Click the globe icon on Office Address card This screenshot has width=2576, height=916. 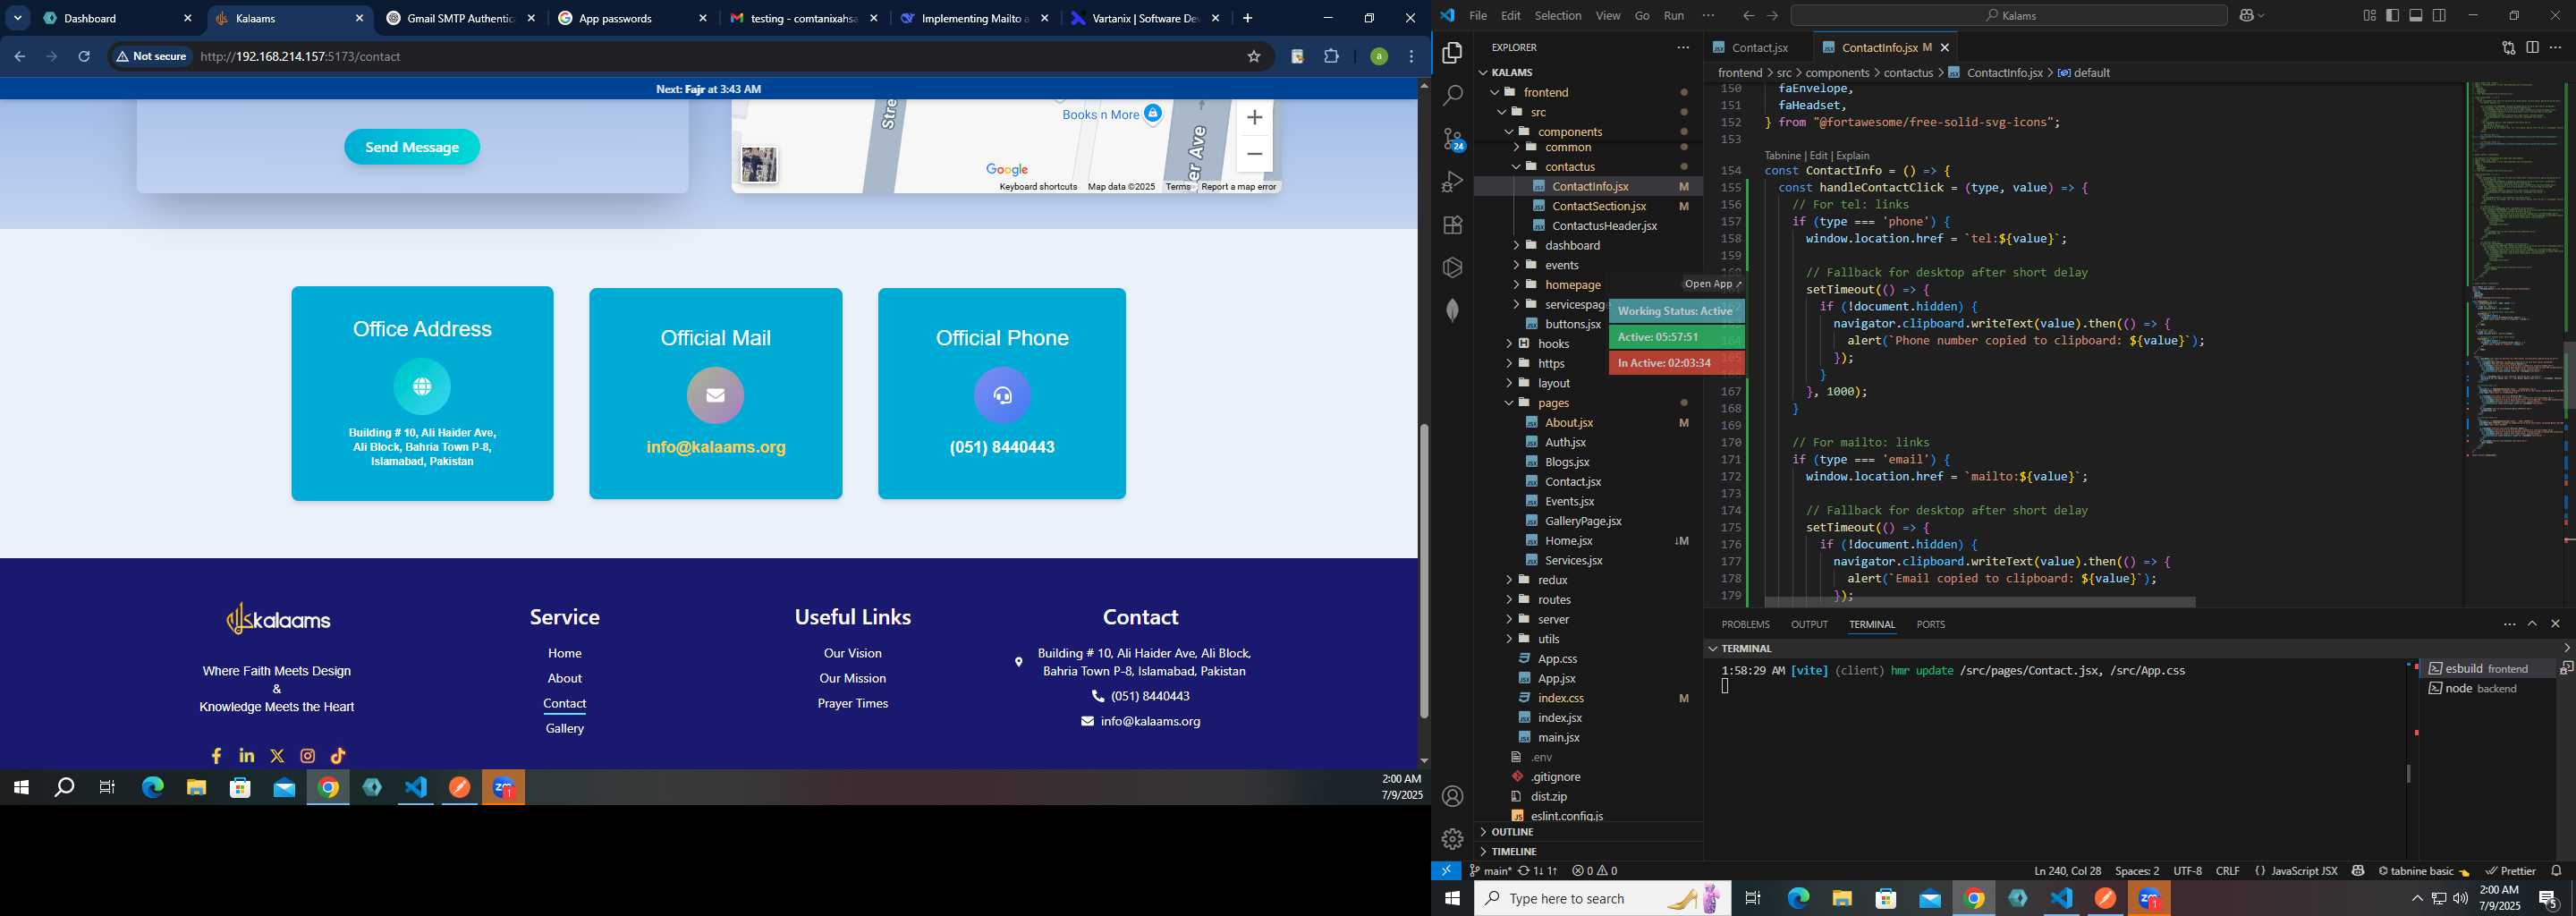click(x=422, y=386)
